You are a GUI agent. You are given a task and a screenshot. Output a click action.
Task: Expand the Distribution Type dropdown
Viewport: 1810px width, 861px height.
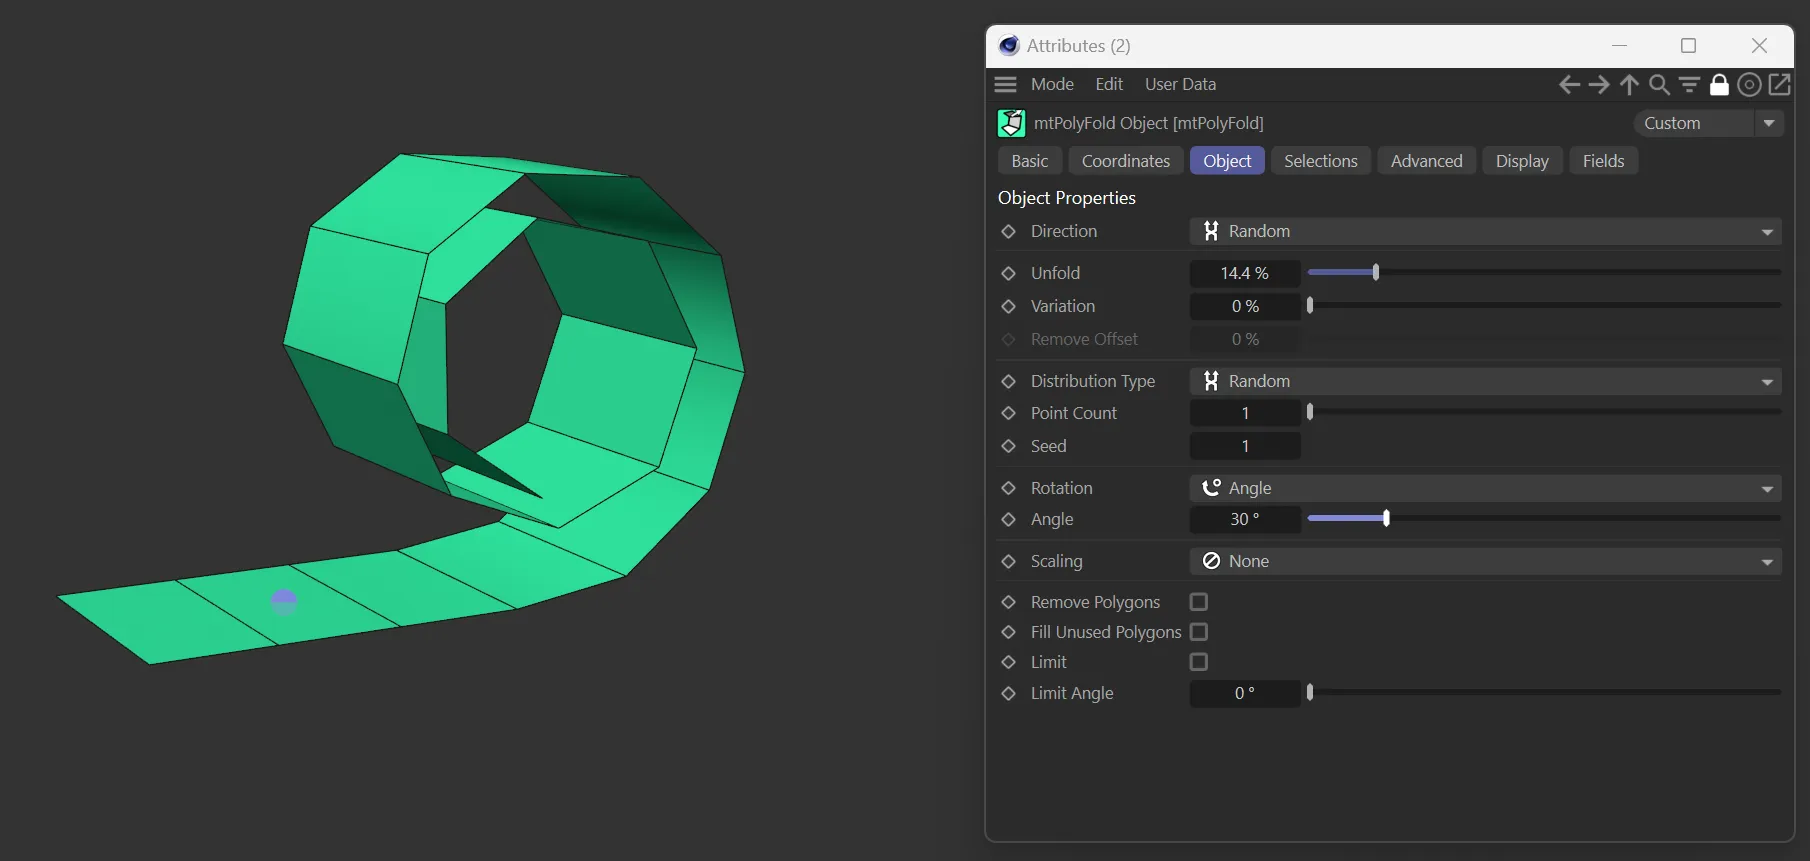point(1485,381)
